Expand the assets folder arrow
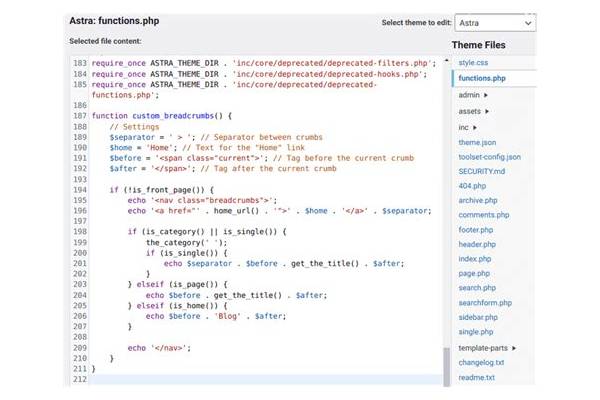This screenshot has width=600, height=400. 487,111
